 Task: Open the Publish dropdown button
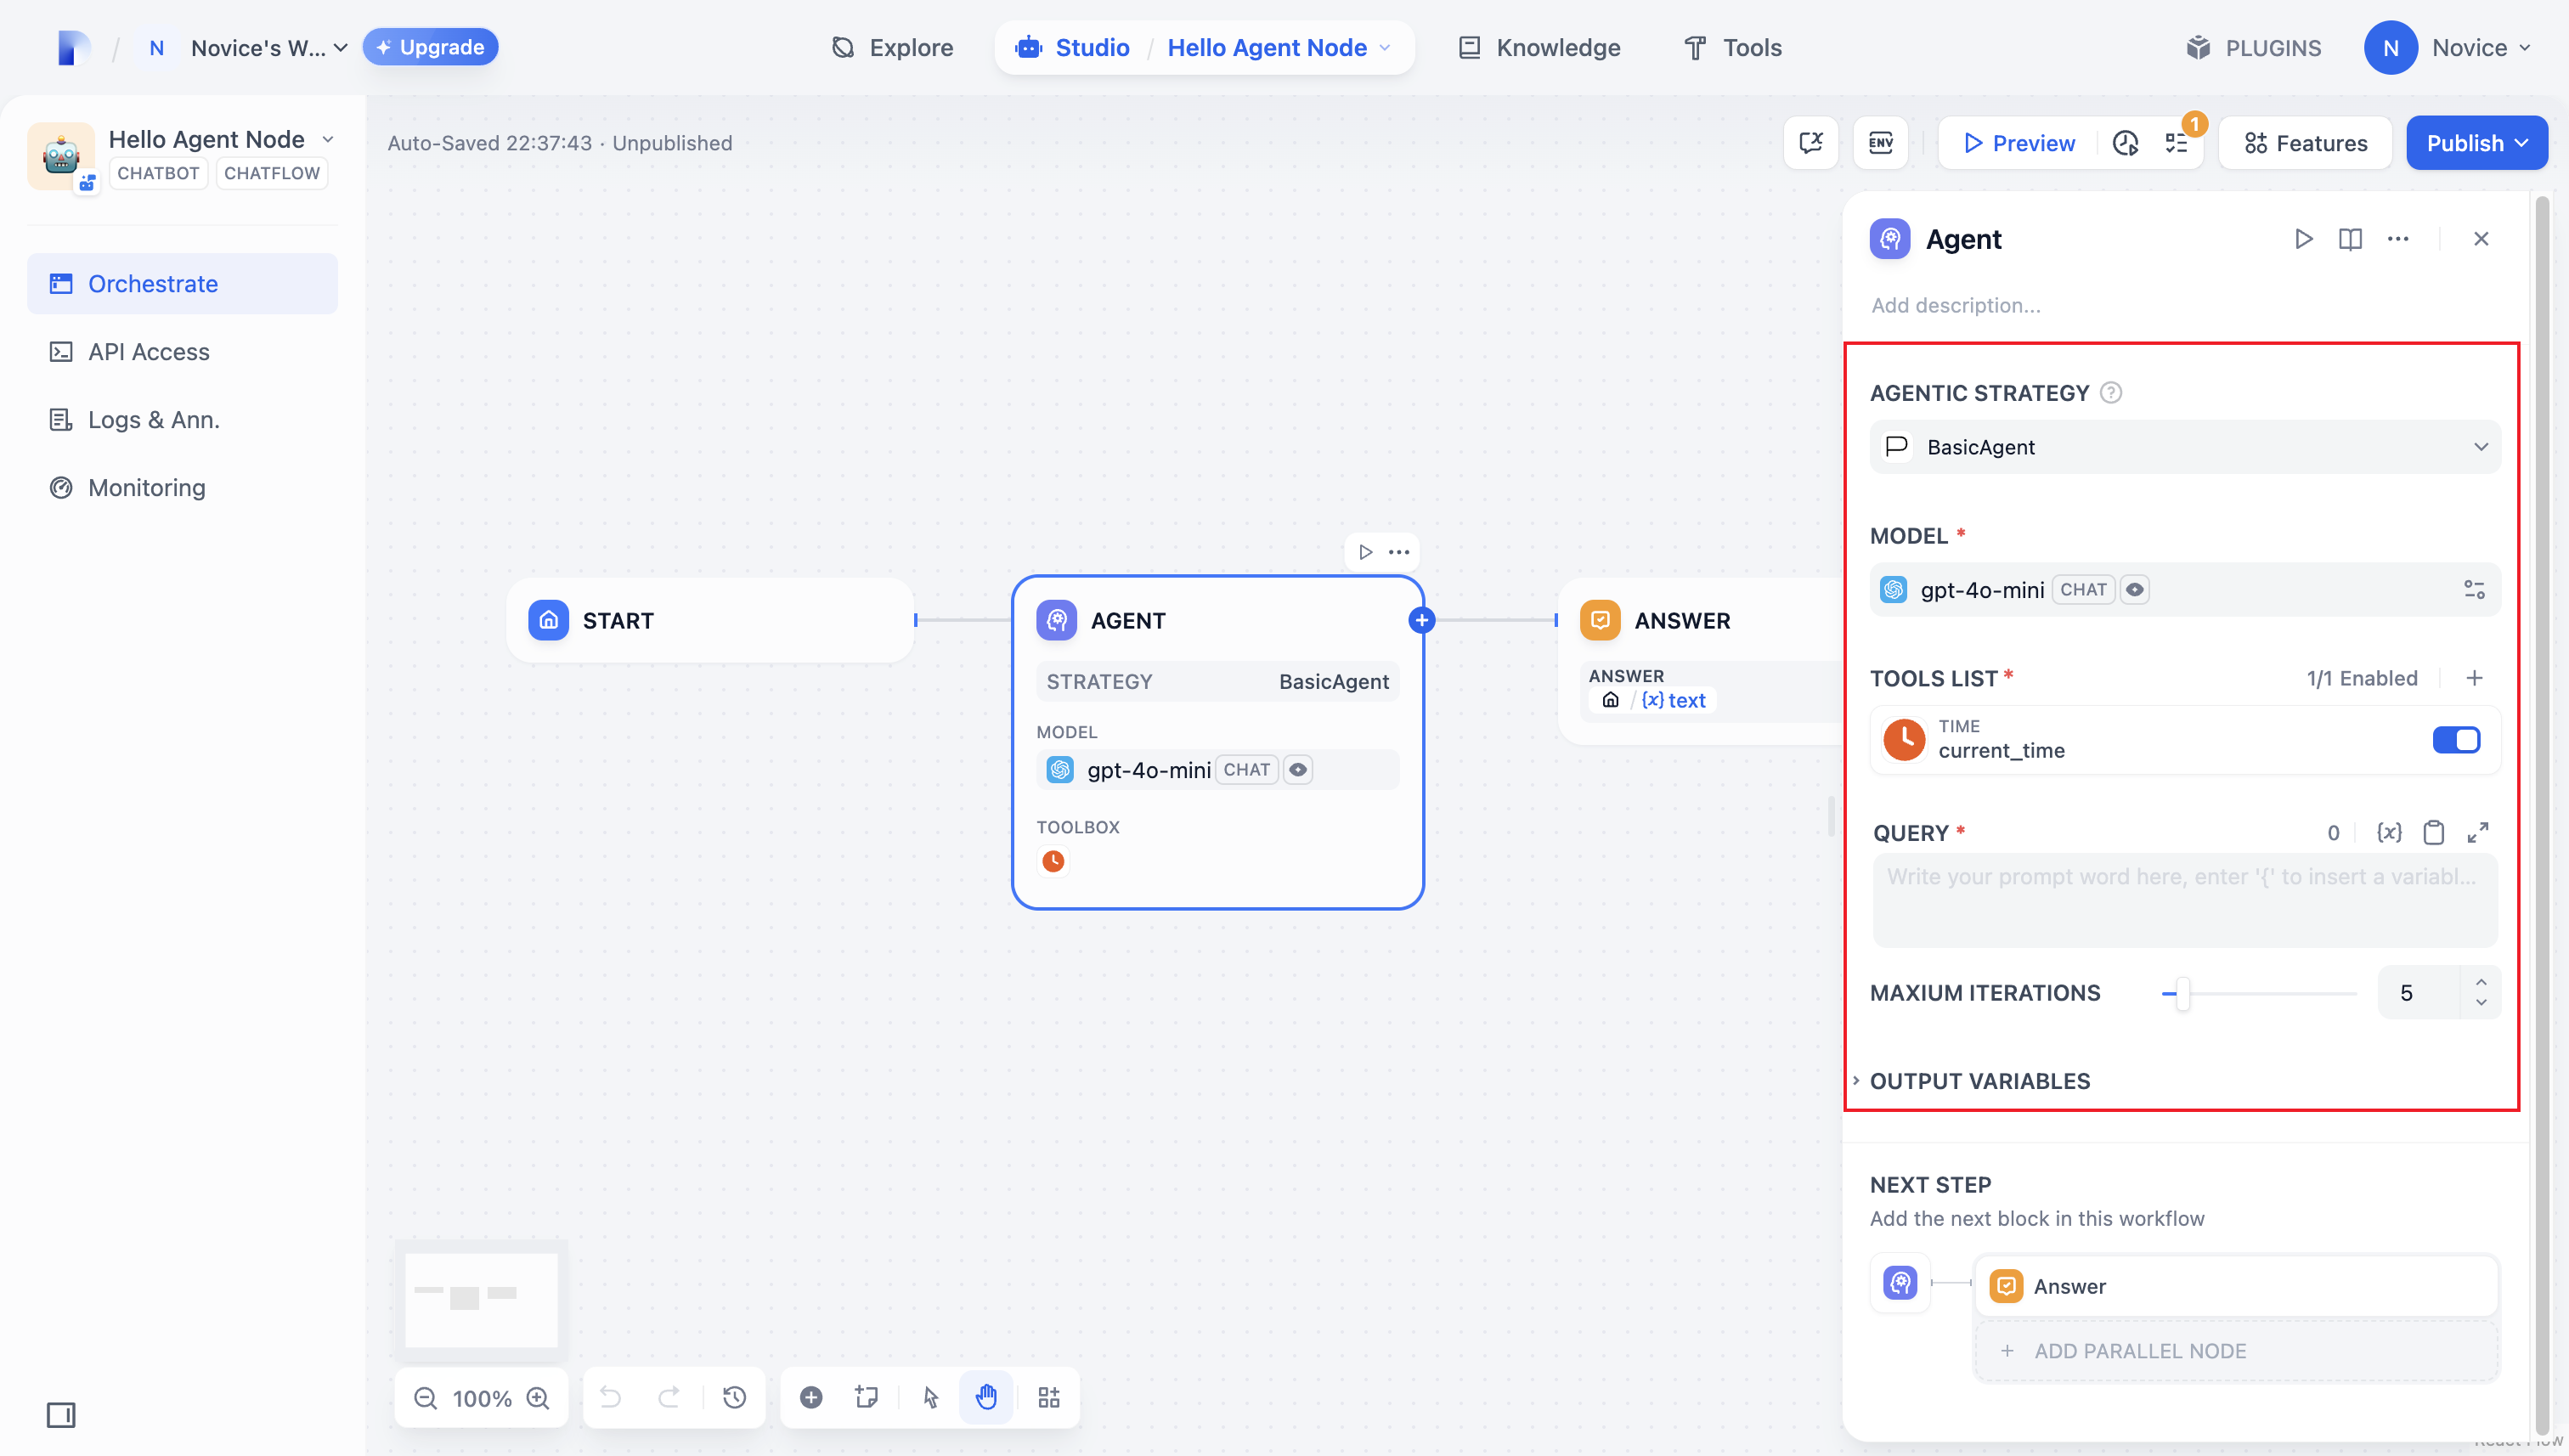[x=2476, y=143]
